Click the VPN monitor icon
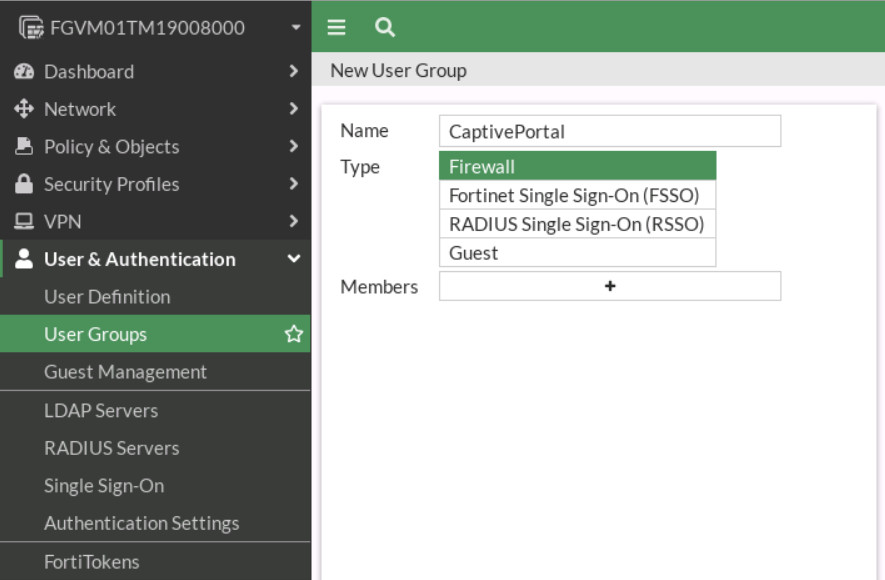 (x=23, y=221)
